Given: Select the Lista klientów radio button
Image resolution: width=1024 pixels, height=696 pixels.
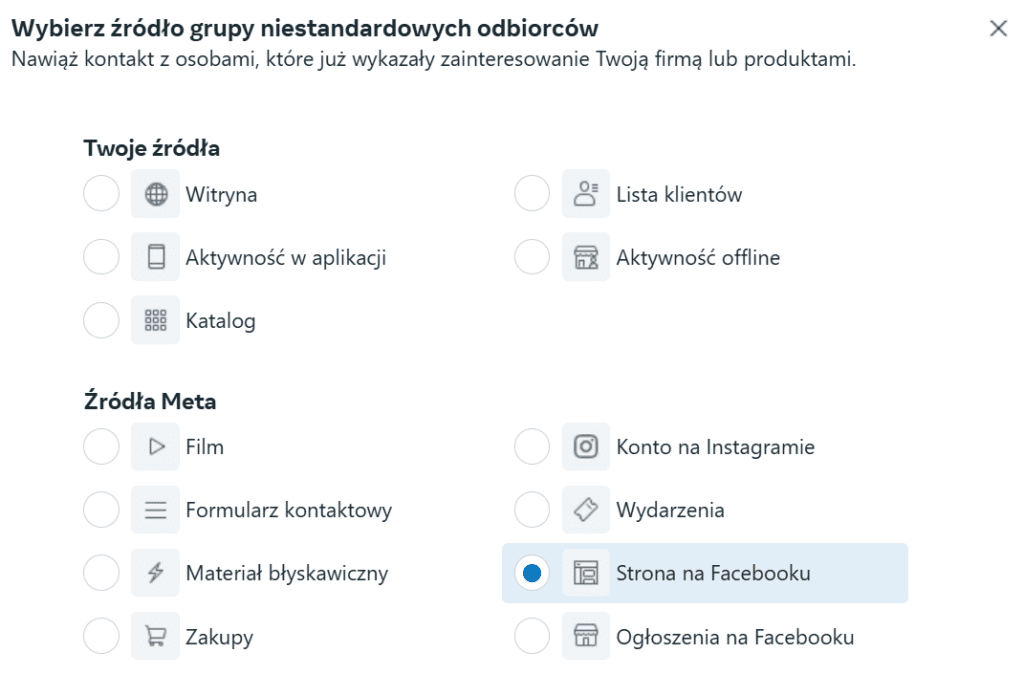Looking at the screenshot, I should [x=531, y=193].
